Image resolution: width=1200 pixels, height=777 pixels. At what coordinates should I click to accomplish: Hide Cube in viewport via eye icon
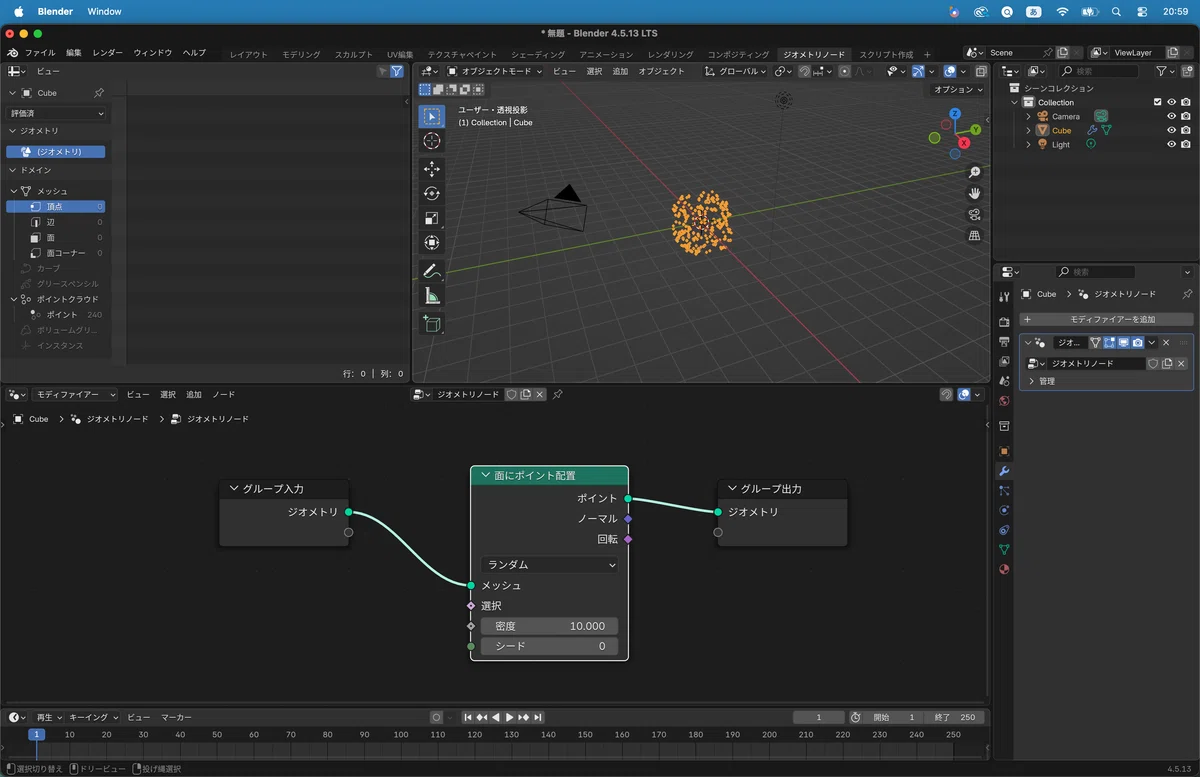[x=1172, y=130]
